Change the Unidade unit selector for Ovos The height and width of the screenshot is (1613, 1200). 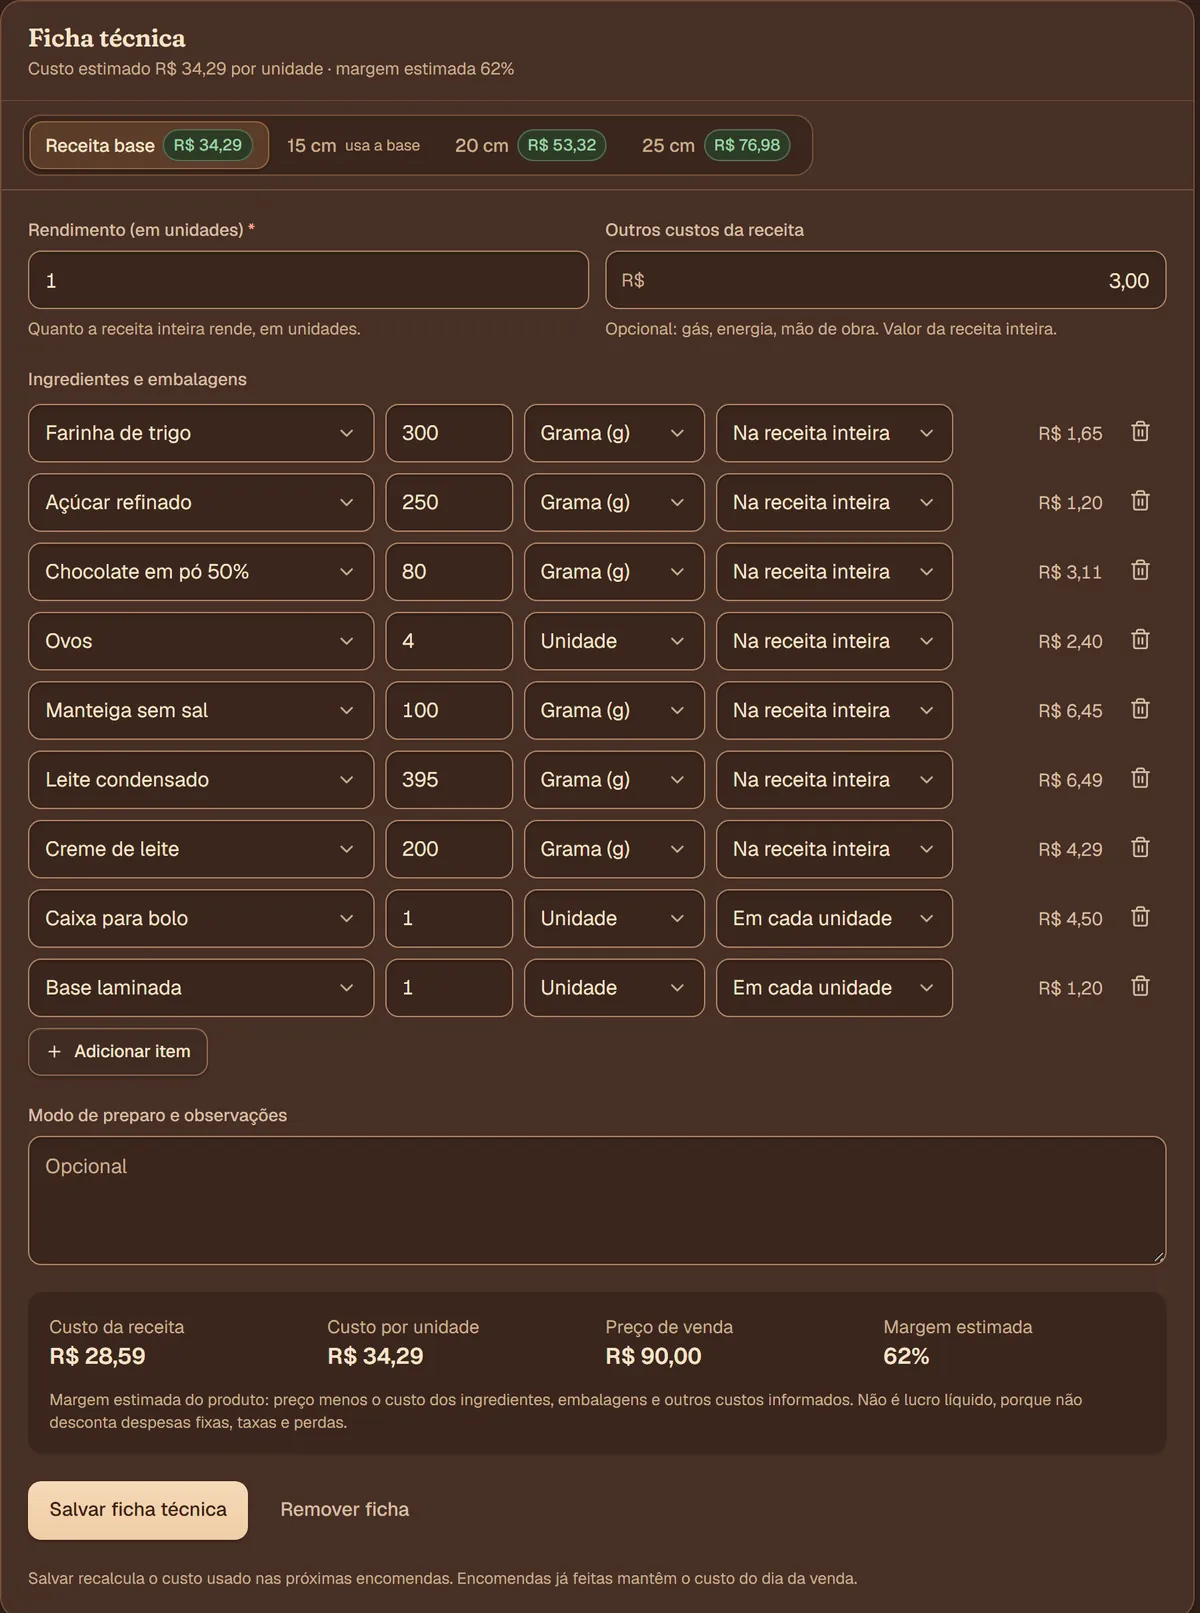(614, 641)
